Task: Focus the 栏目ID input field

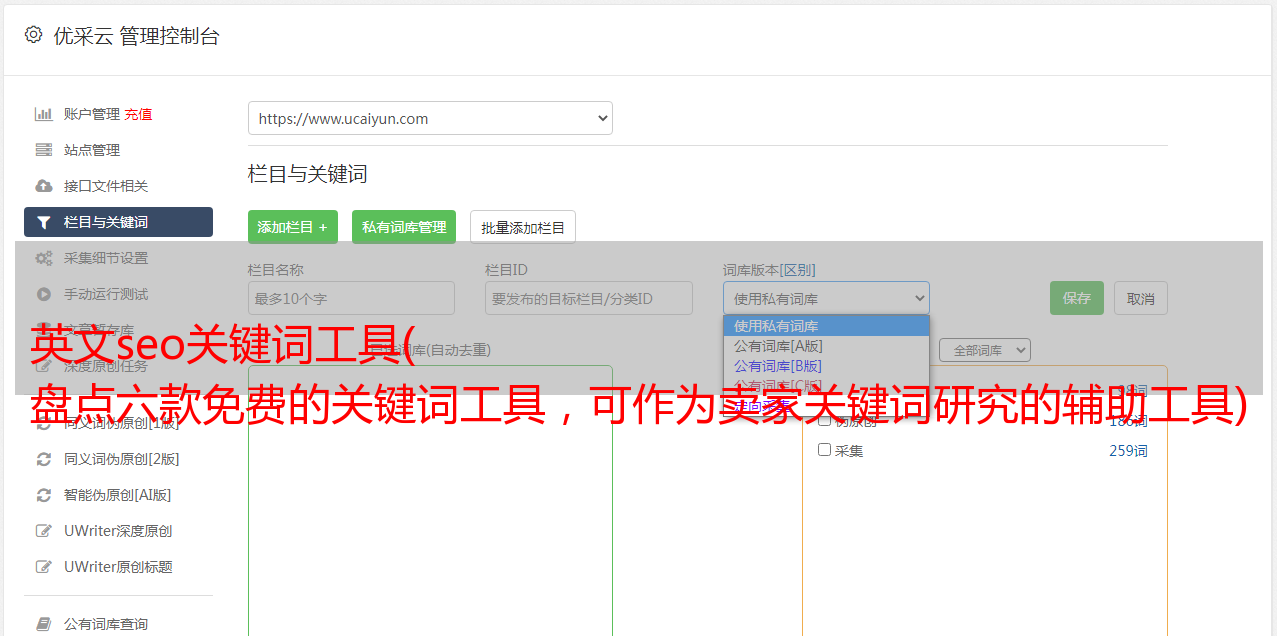Action: (x=589, y=298)
